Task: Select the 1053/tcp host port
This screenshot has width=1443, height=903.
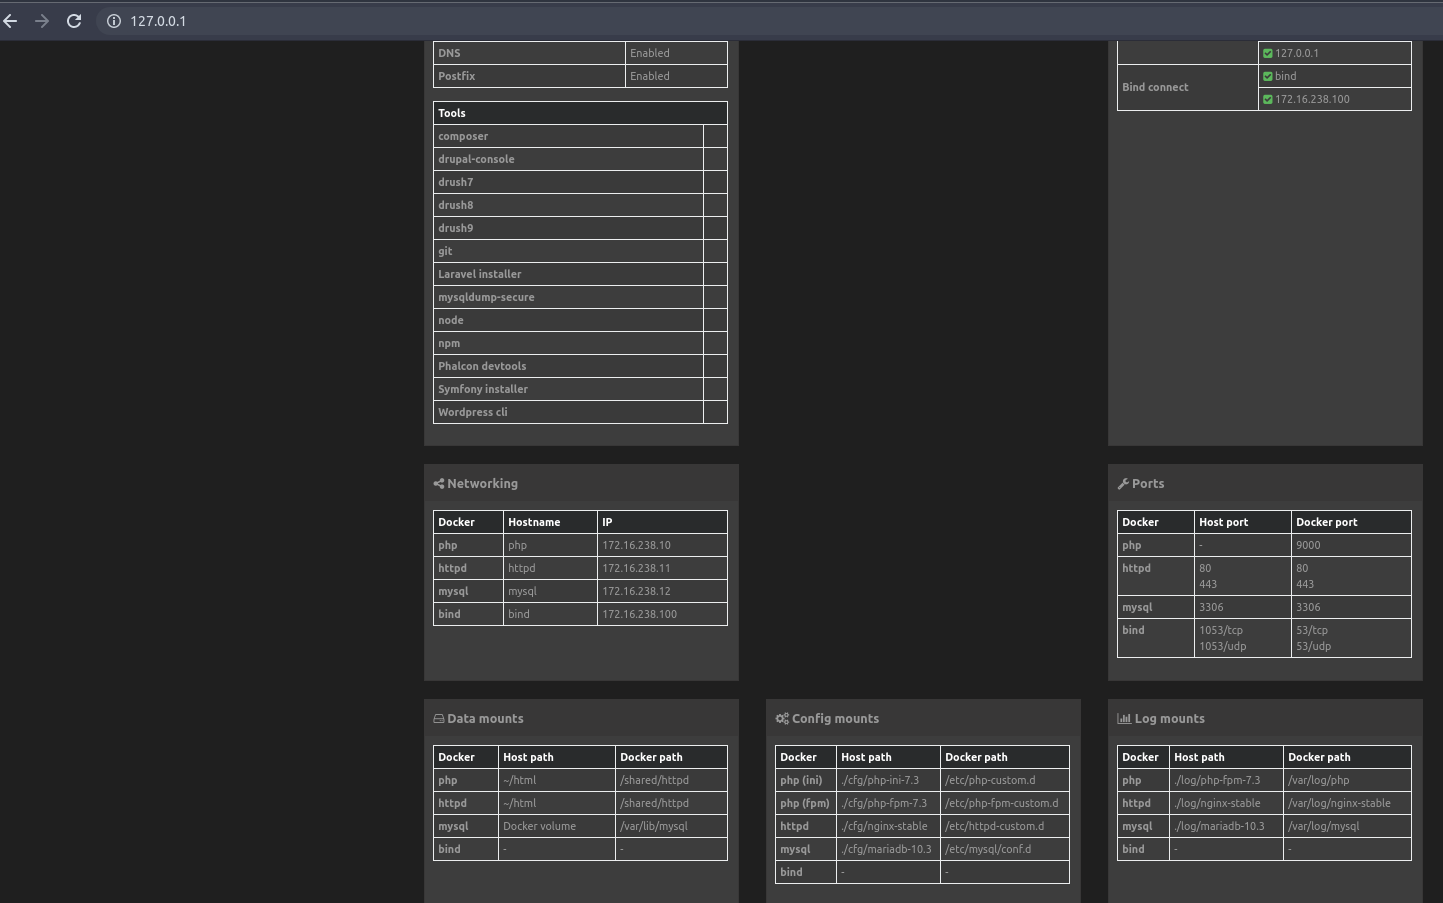Action: coord(1221,630)
